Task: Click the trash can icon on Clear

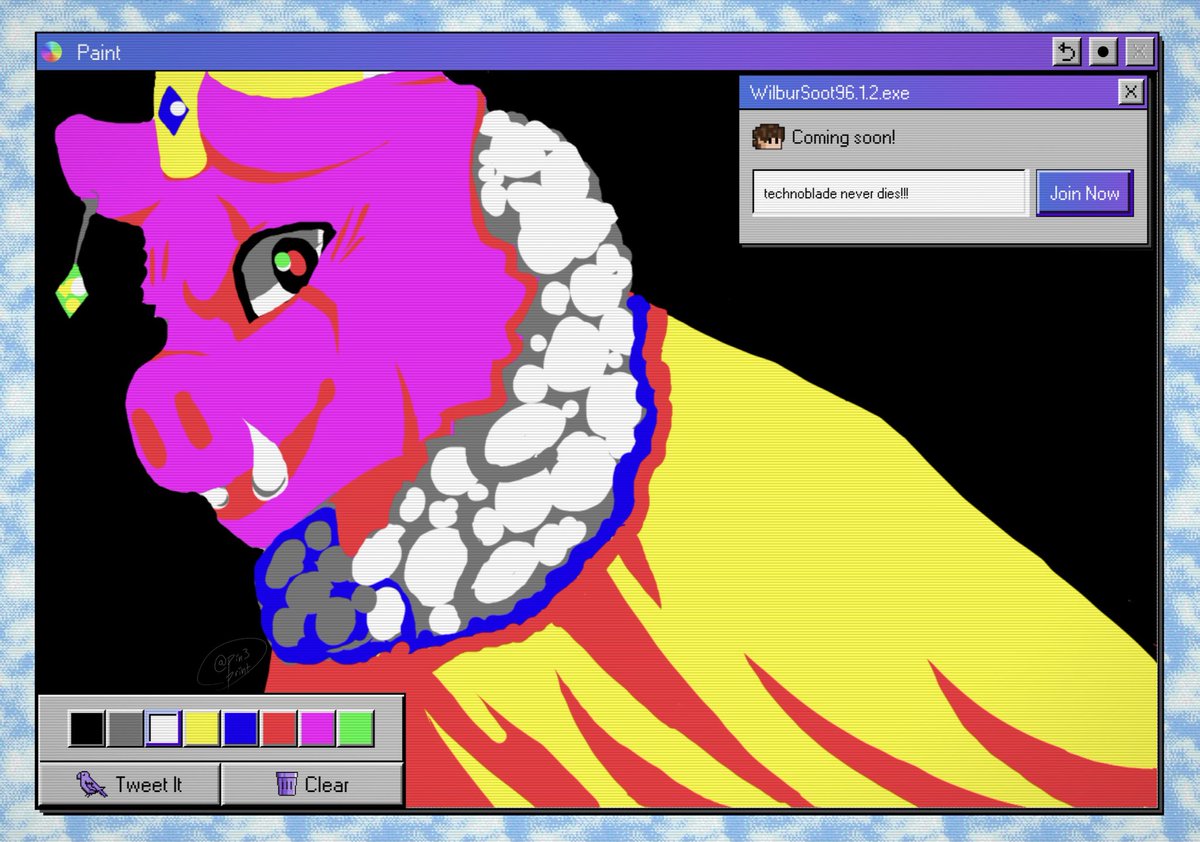Action: (287, 784)
